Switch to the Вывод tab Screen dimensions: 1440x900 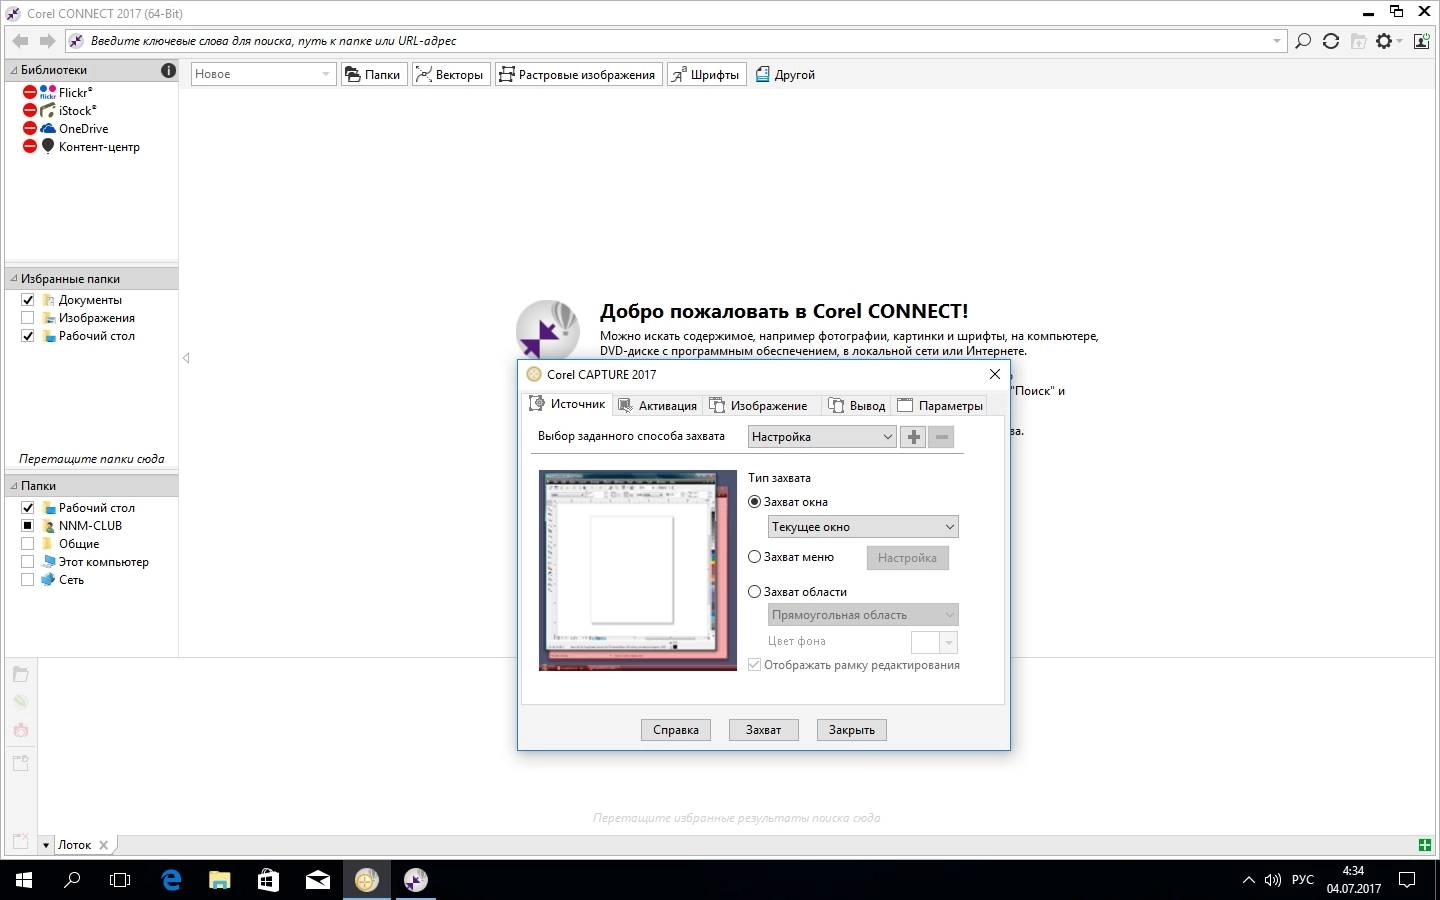tap(857, 405)
